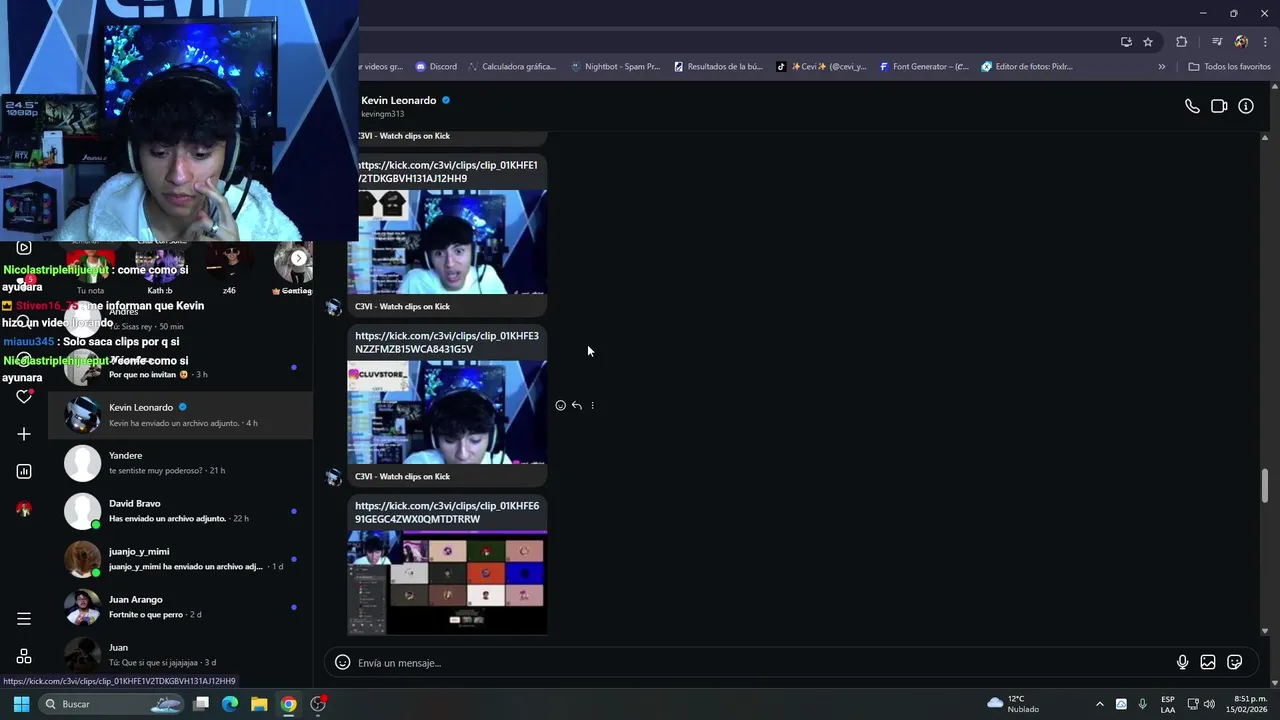1280x720 pixels.
Task: Open Chrome three-dot menu
Action: pyautogui.click(x=1265, y=42)
